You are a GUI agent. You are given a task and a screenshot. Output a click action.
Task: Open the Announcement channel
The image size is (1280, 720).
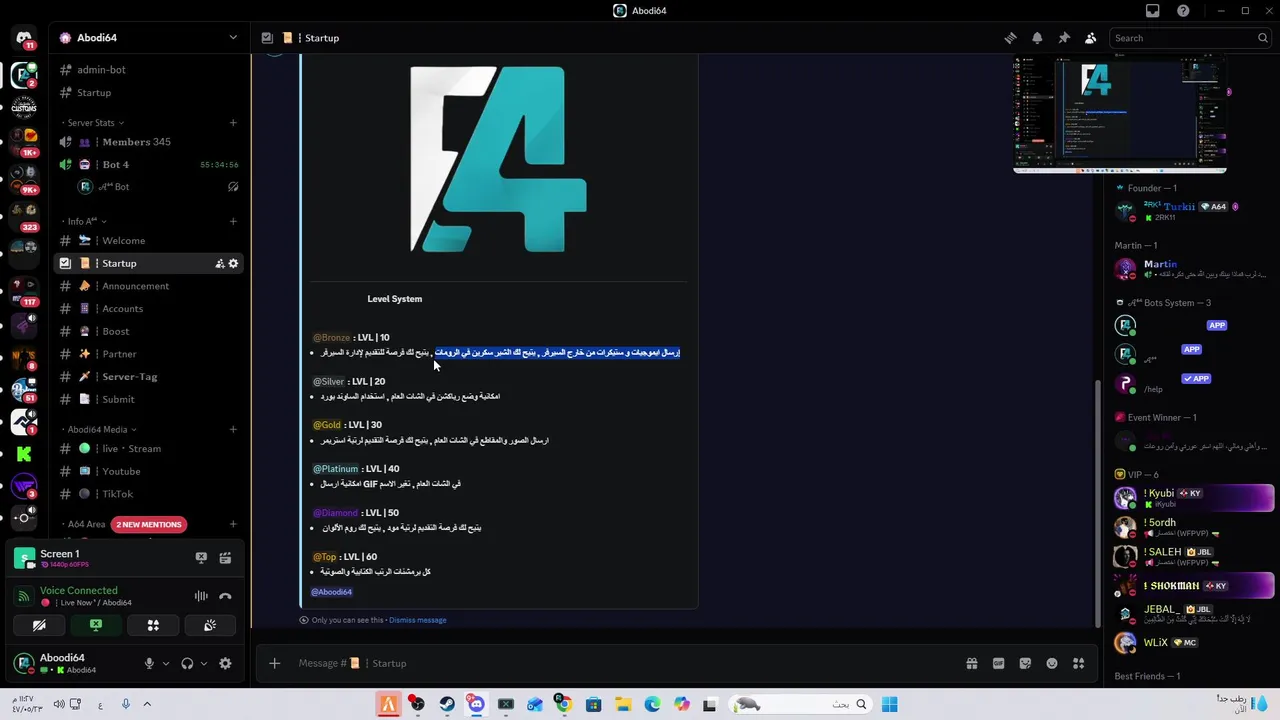point(149,286)
